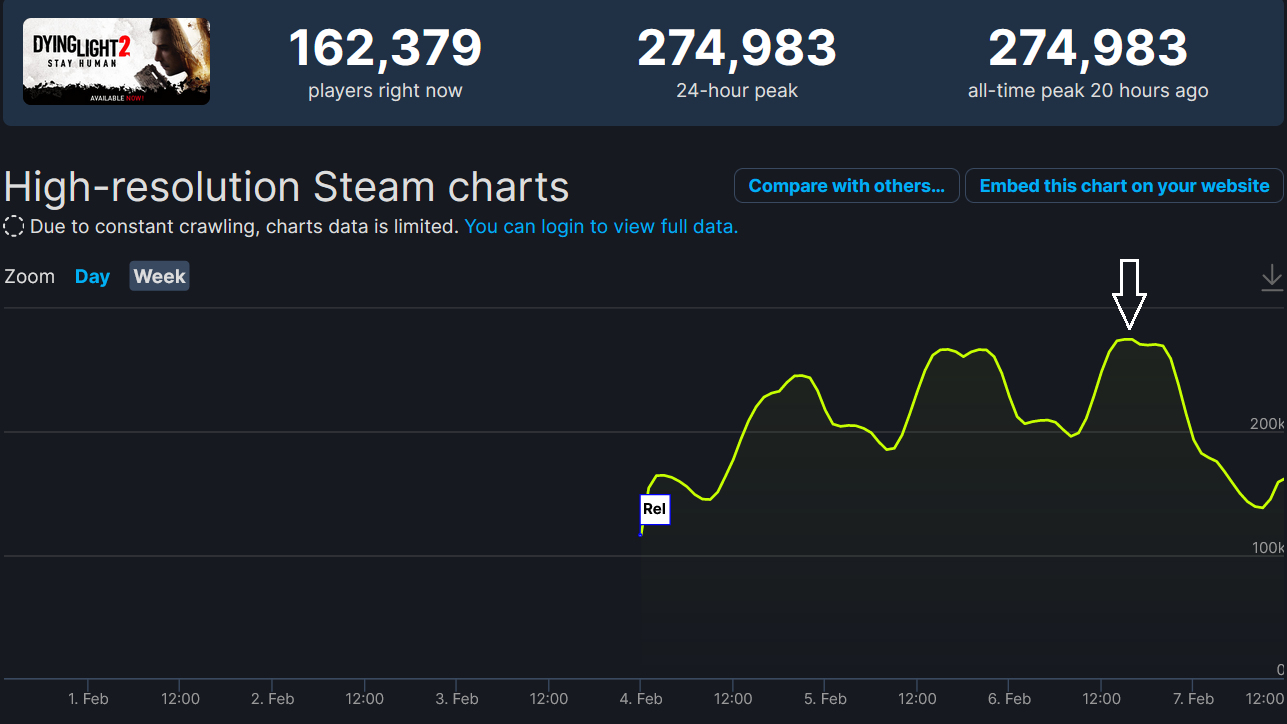Click 'Embed this chart on your website'
Viewport: 1287px width, 724px height.
[1125, 186]
